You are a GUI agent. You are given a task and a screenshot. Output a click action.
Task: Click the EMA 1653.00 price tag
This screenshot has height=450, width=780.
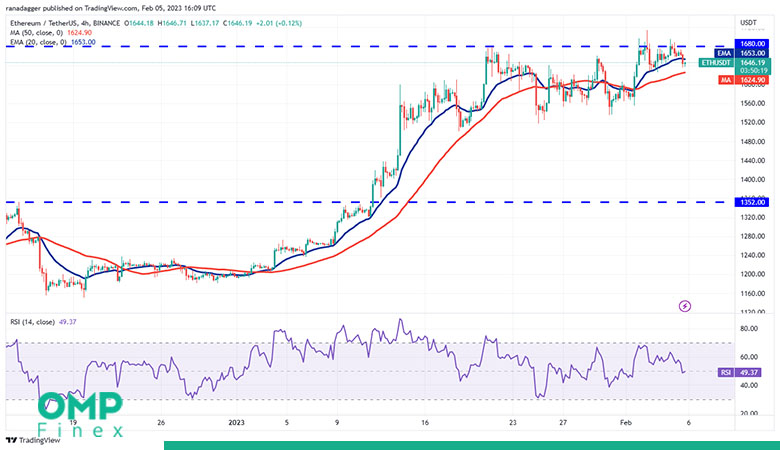[742, 53]
